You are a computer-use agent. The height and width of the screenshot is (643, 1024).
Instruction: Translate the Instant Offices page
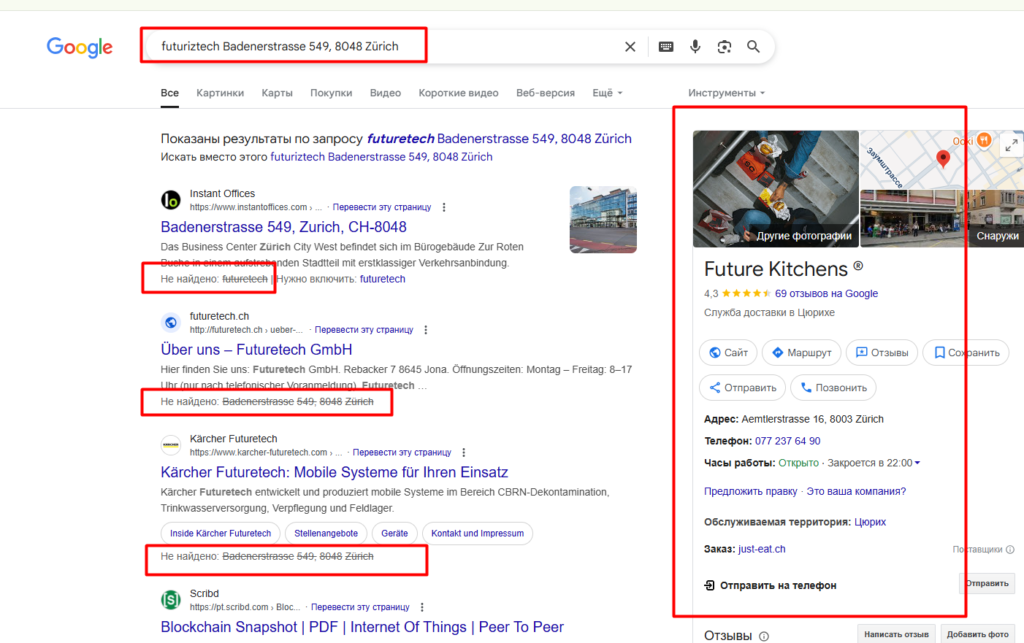(382, 207)
